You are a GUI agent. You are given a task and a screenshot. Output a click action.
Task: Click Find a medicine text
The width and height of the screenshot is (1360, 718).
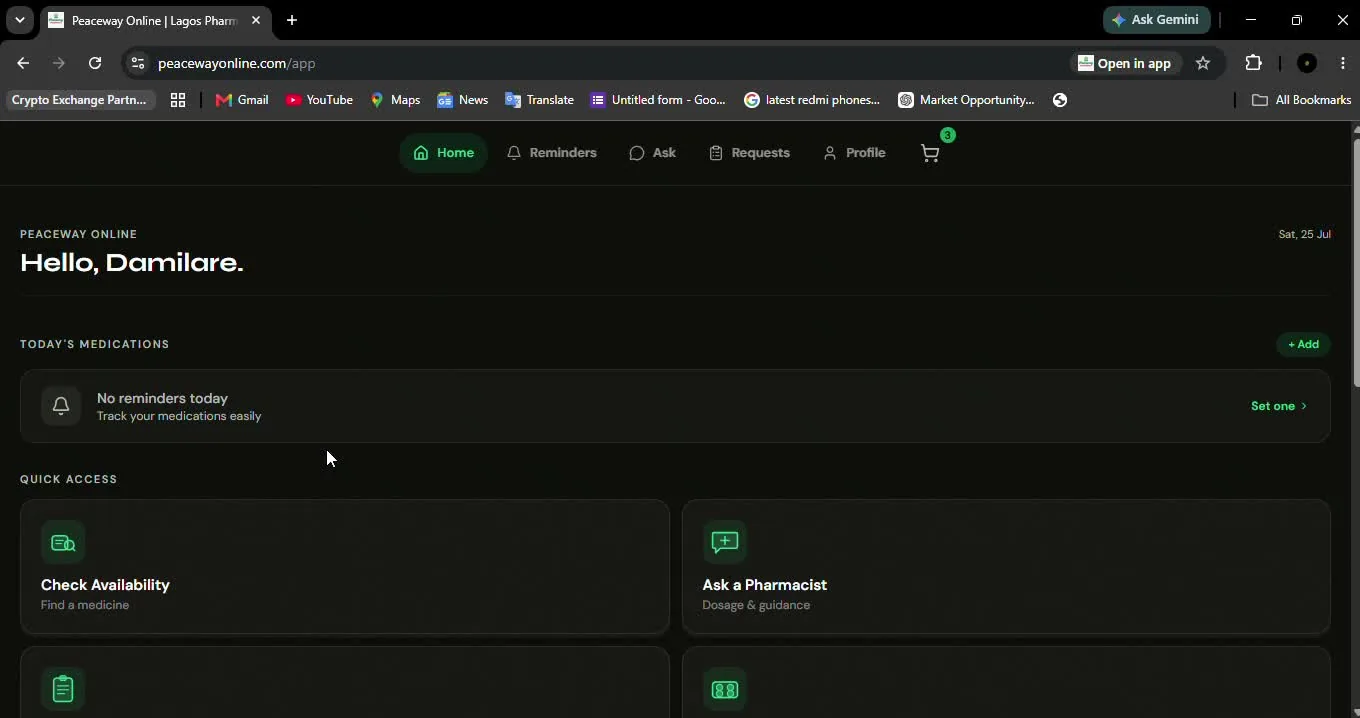[85, 605]
